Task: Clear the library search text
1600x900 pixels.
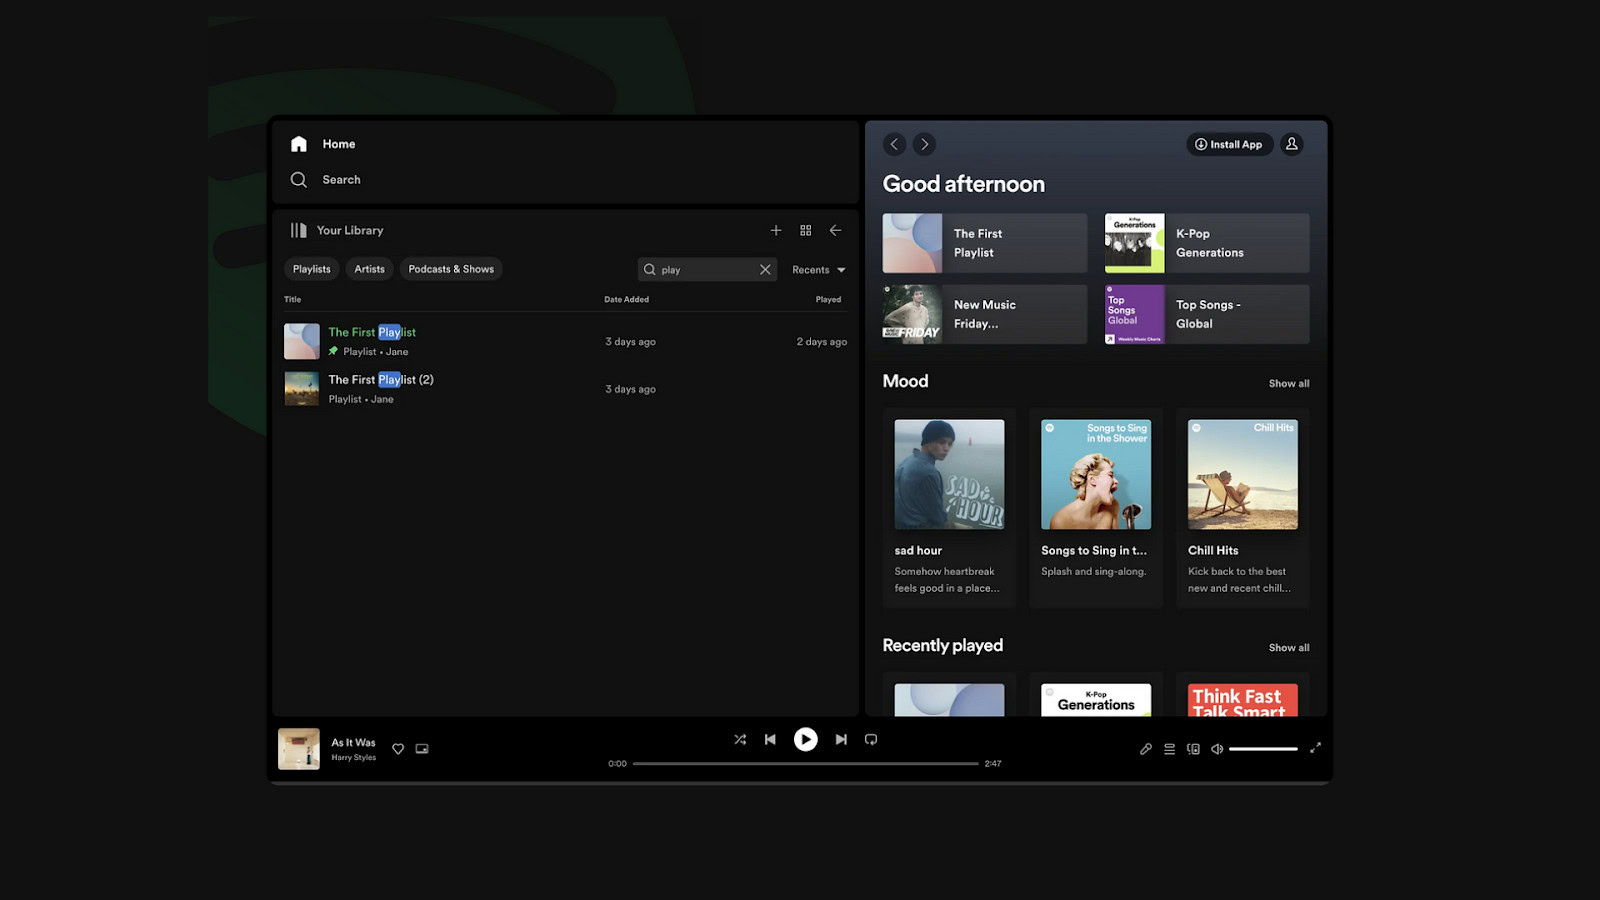Action: [x=765, y=269]
